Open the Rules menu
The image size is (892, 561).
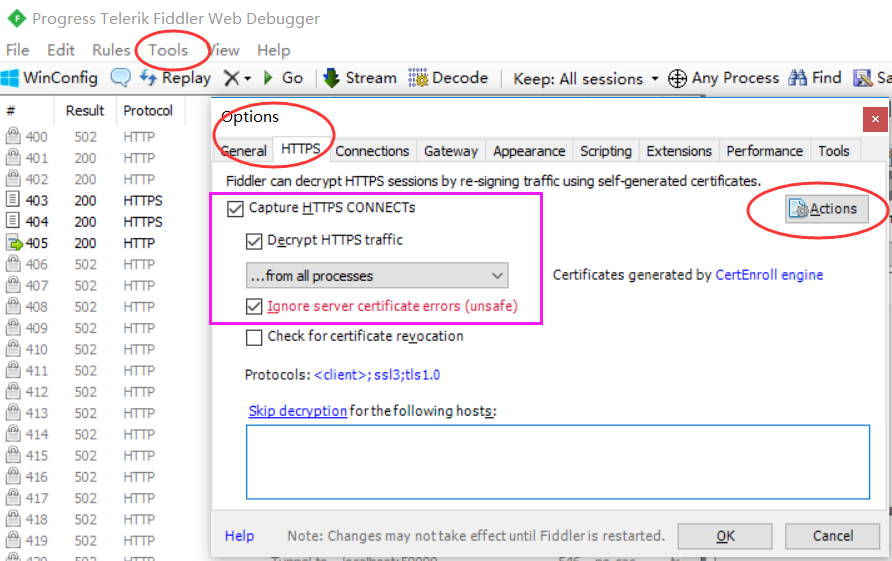pos(112,50)
